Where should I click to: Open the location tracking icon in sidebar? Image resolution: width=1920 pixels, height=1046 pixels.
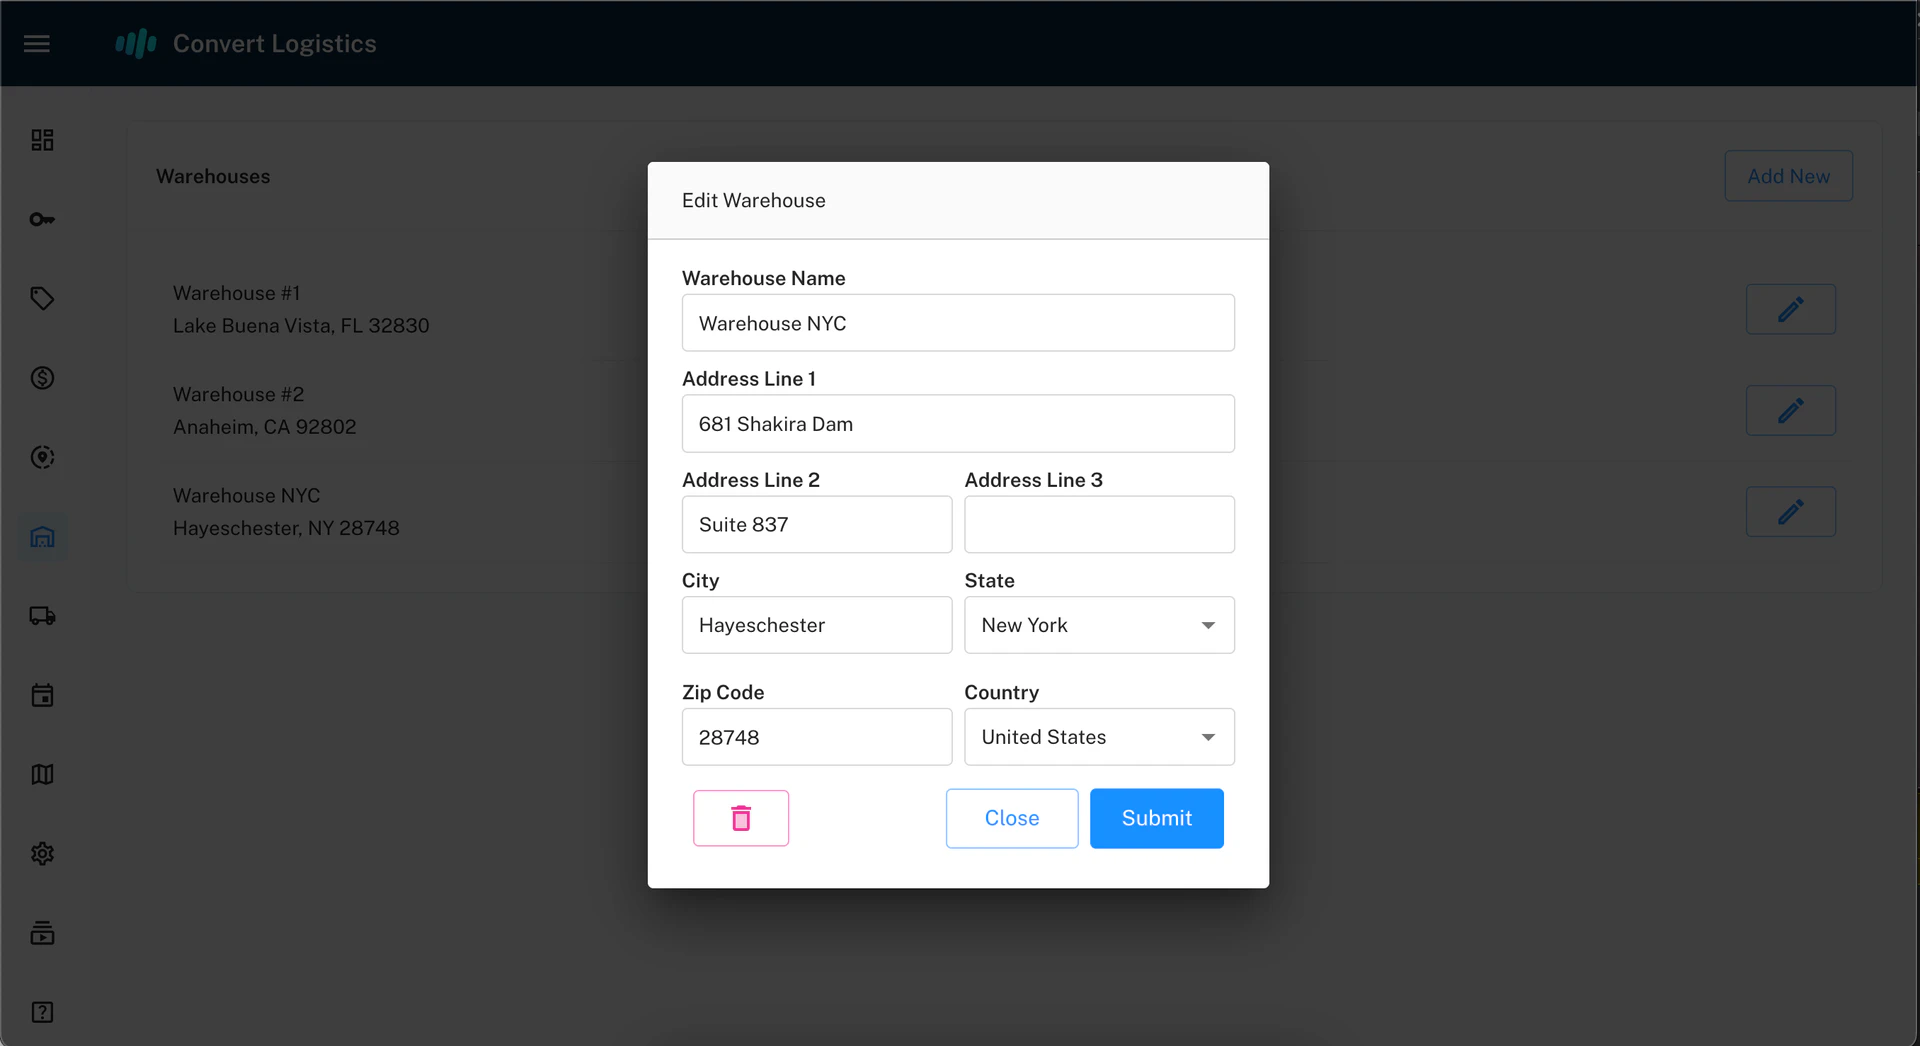click(42, 457)
